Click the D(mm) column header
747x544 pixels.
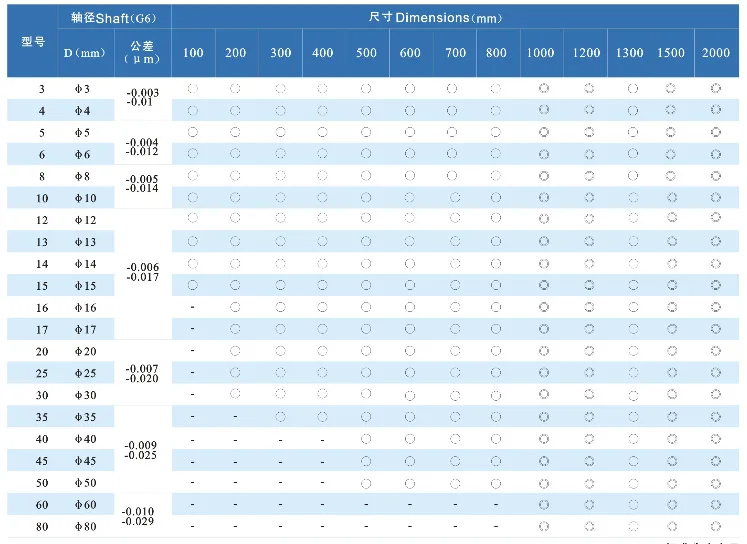coord(85,53)
